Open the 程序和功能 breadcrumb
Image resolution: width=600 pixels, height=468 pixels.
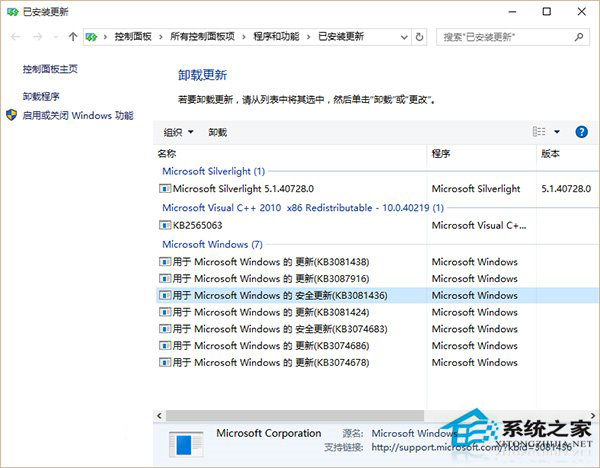276,37
